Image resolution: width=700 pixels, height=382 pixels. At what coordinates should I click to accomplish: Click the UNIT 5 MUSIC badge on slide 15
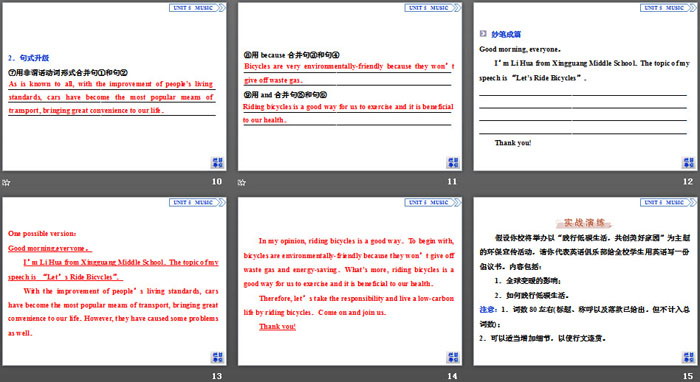click(x=668, y=202)
